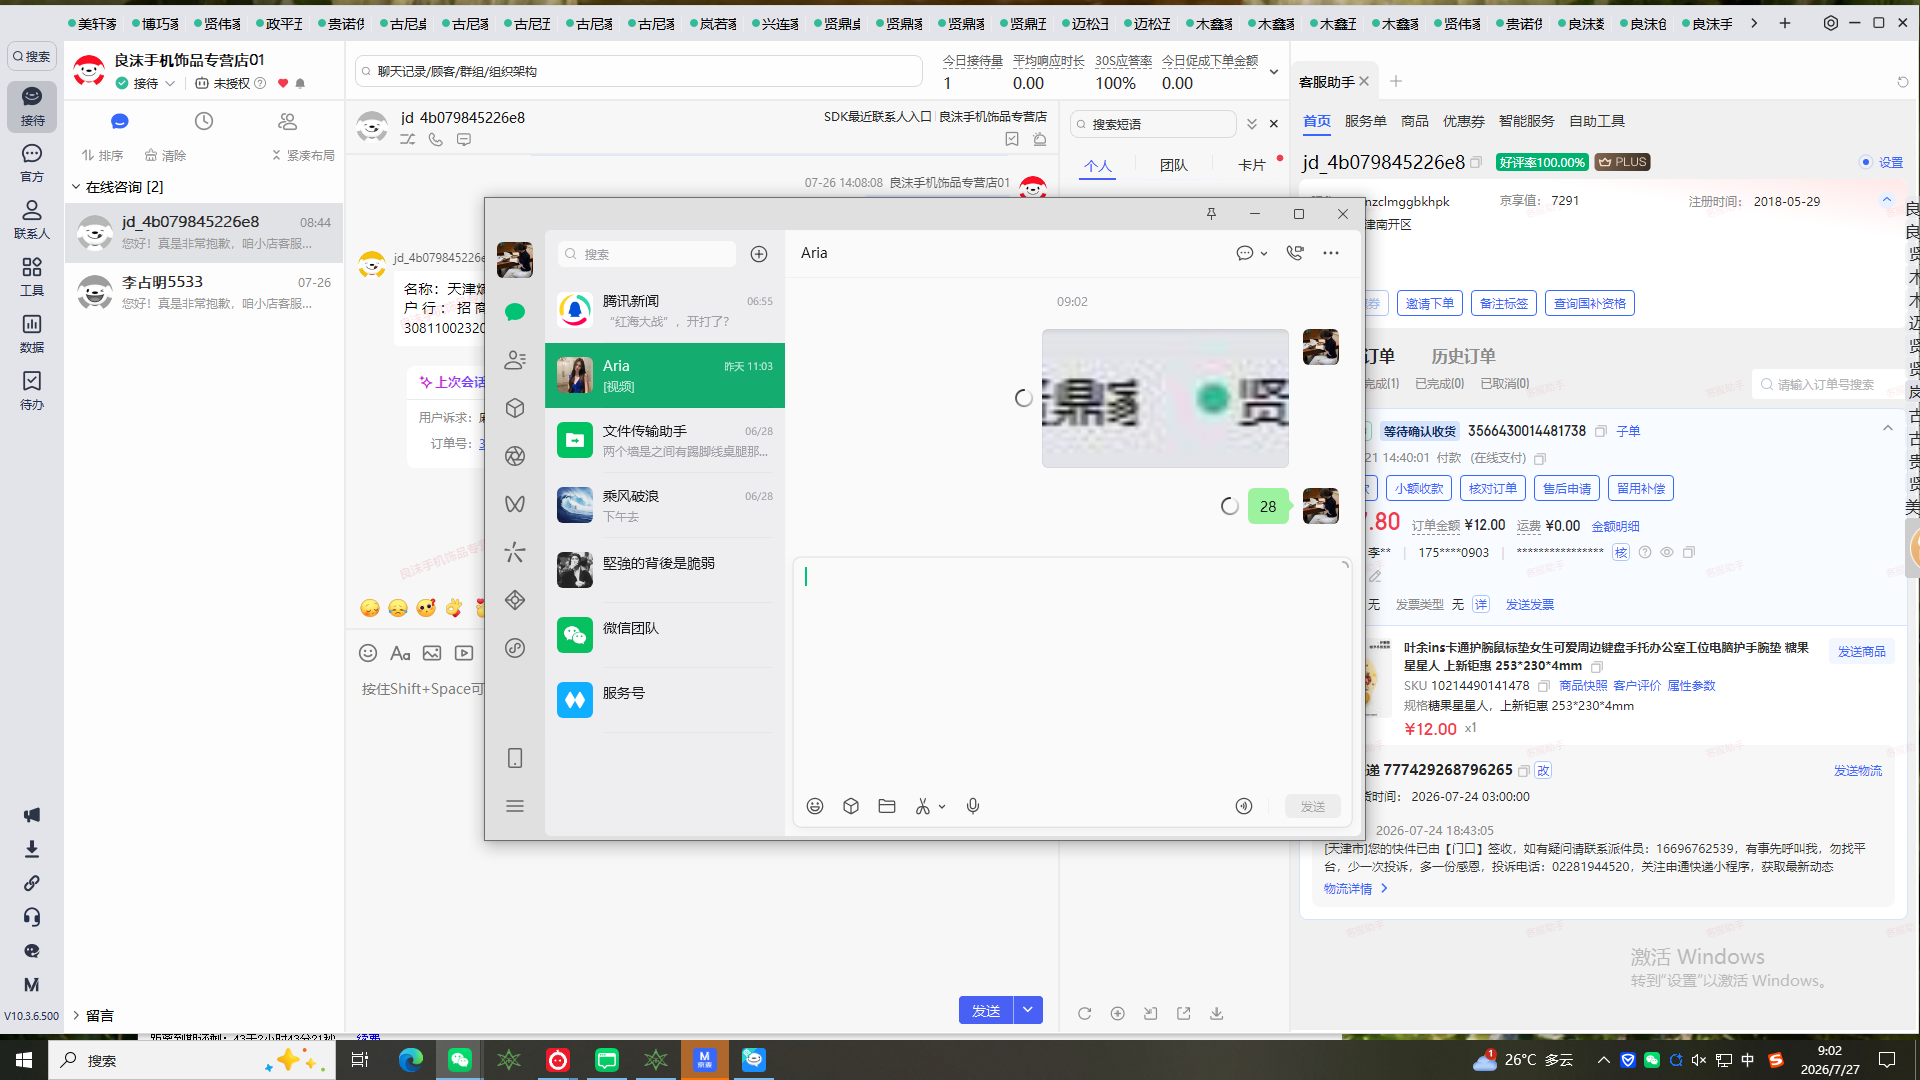Click folder icon to send file in WeChat
This screenshot has width=1920, height=1080.
[887, 806]
